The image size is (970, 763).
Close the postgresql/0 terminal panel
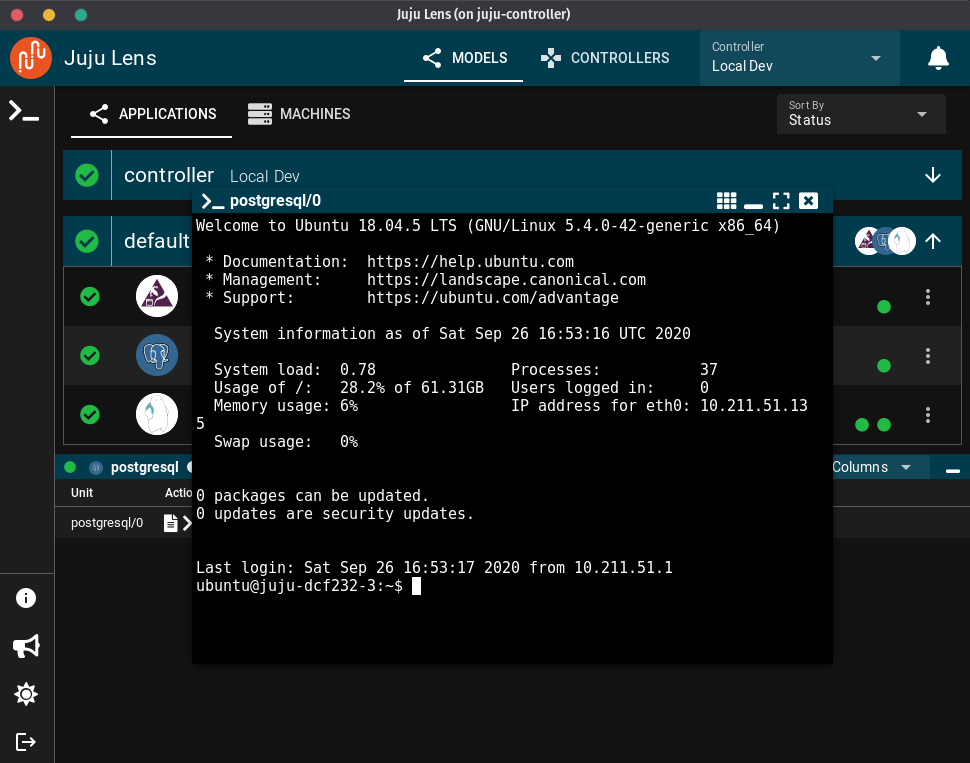coord(808,200)
